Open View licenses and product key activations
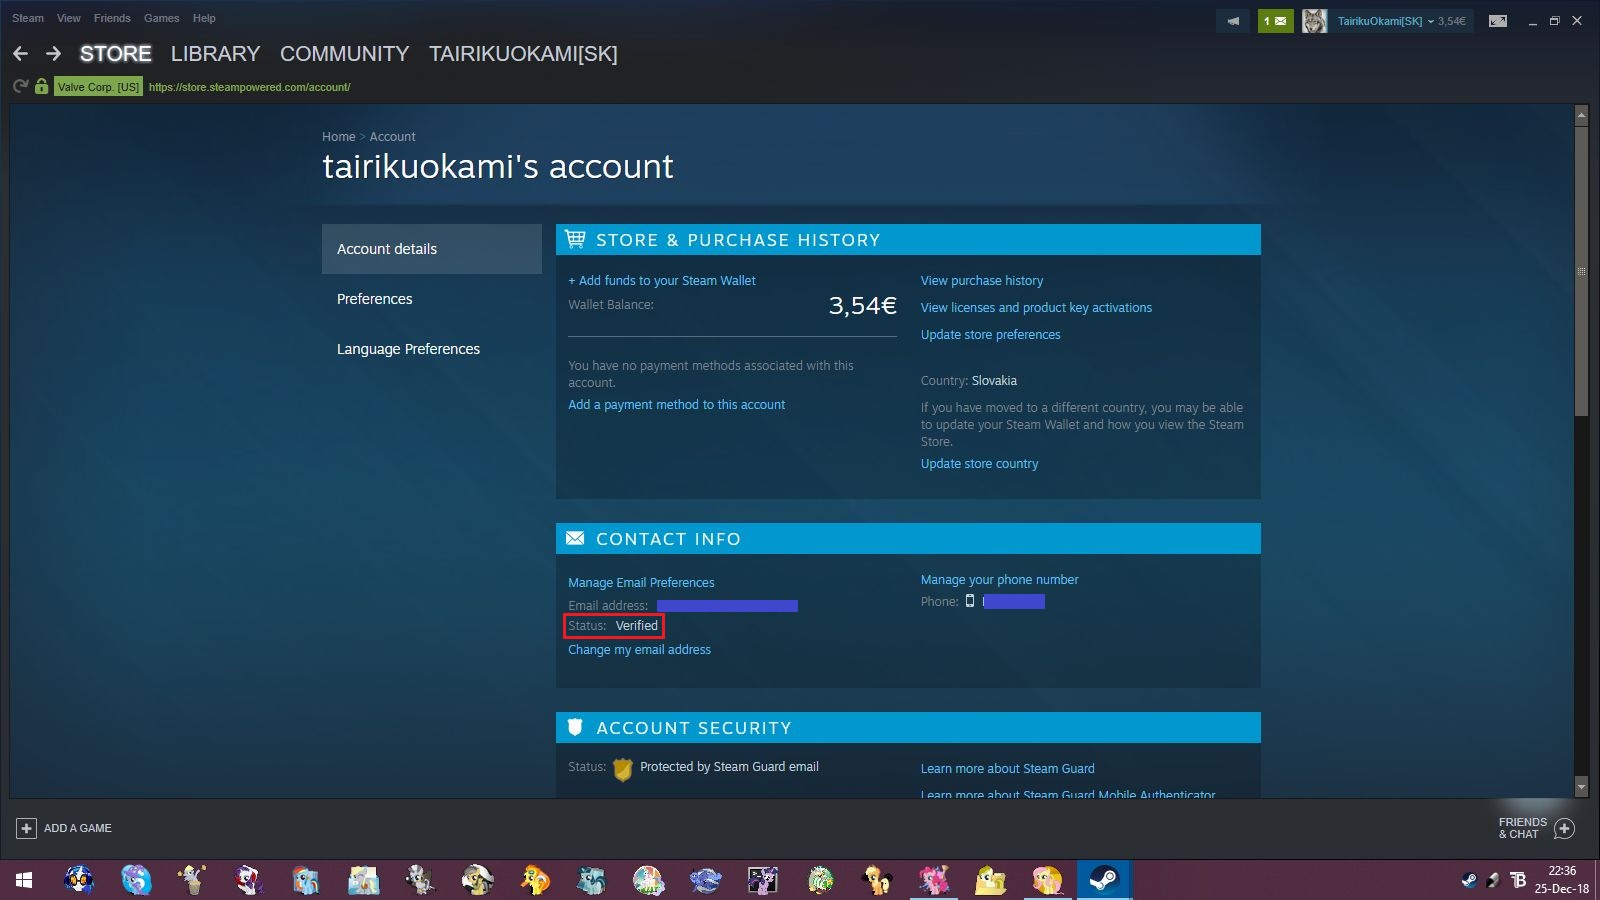Screen dimensions: 1600x900 pyautogui.click(x=1036, y=308)
